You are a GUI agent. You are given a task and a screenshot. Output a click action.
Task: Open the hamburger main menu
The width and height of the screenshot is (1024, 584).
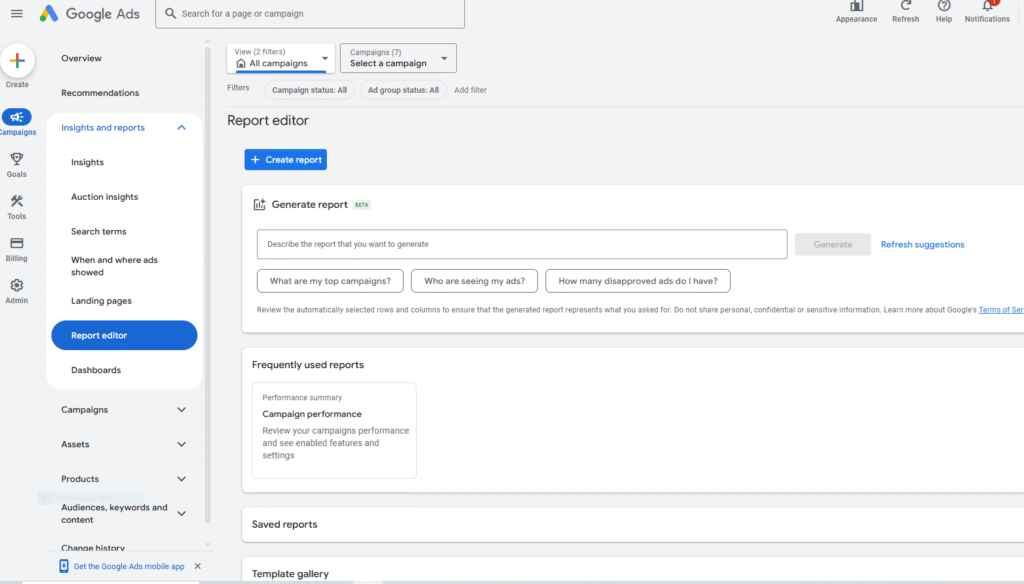16,13
